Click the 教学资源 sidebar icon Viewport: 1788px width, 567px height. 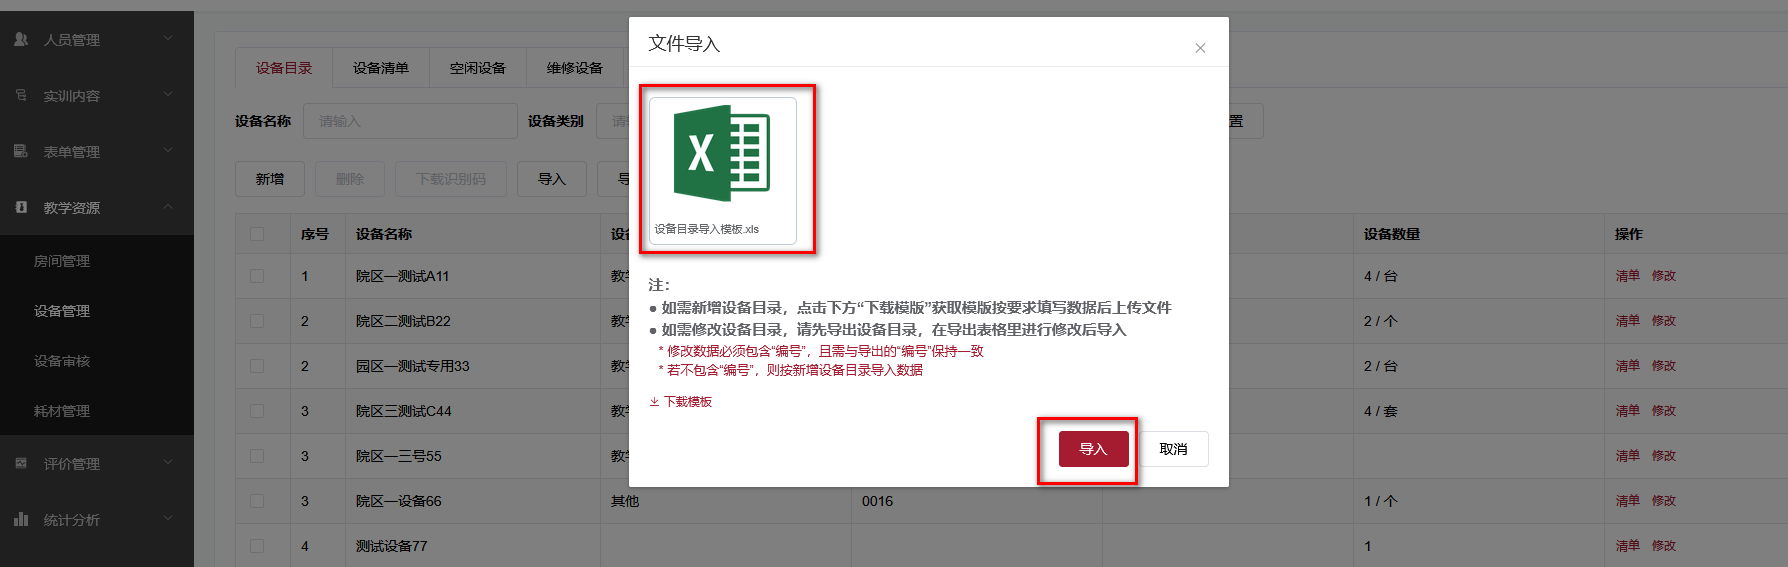[x=21, y=207]
